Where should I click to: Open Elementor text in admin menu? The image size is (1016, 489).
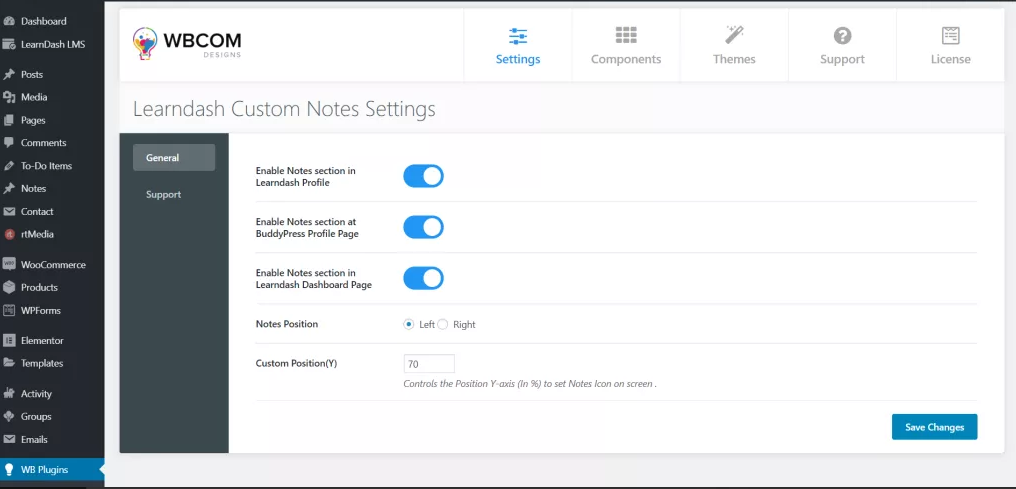coord(42,340)
